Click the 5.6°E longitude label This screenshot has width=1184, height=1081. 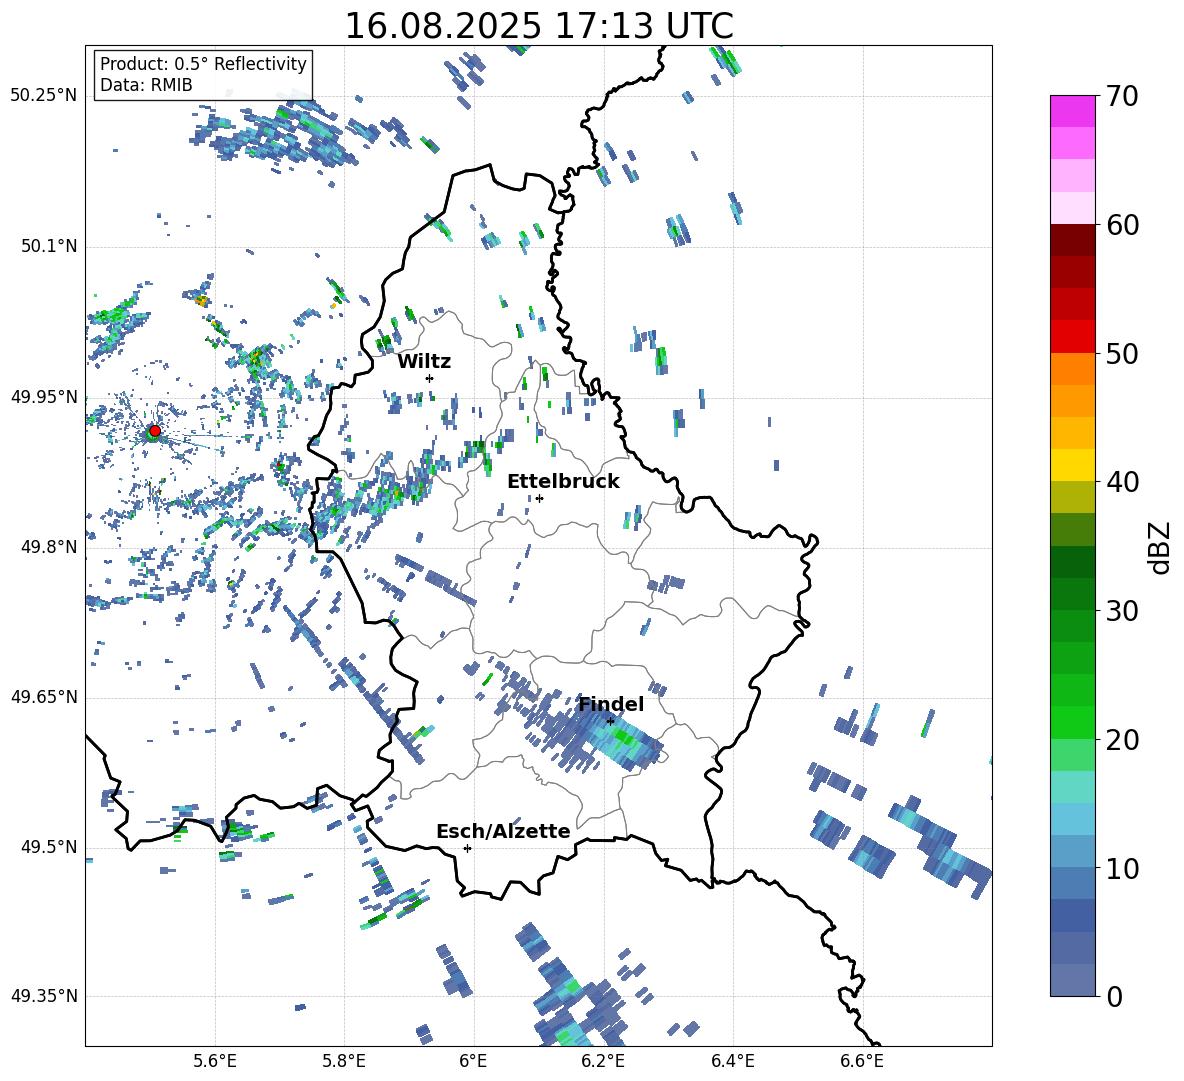pos(215,1061)
